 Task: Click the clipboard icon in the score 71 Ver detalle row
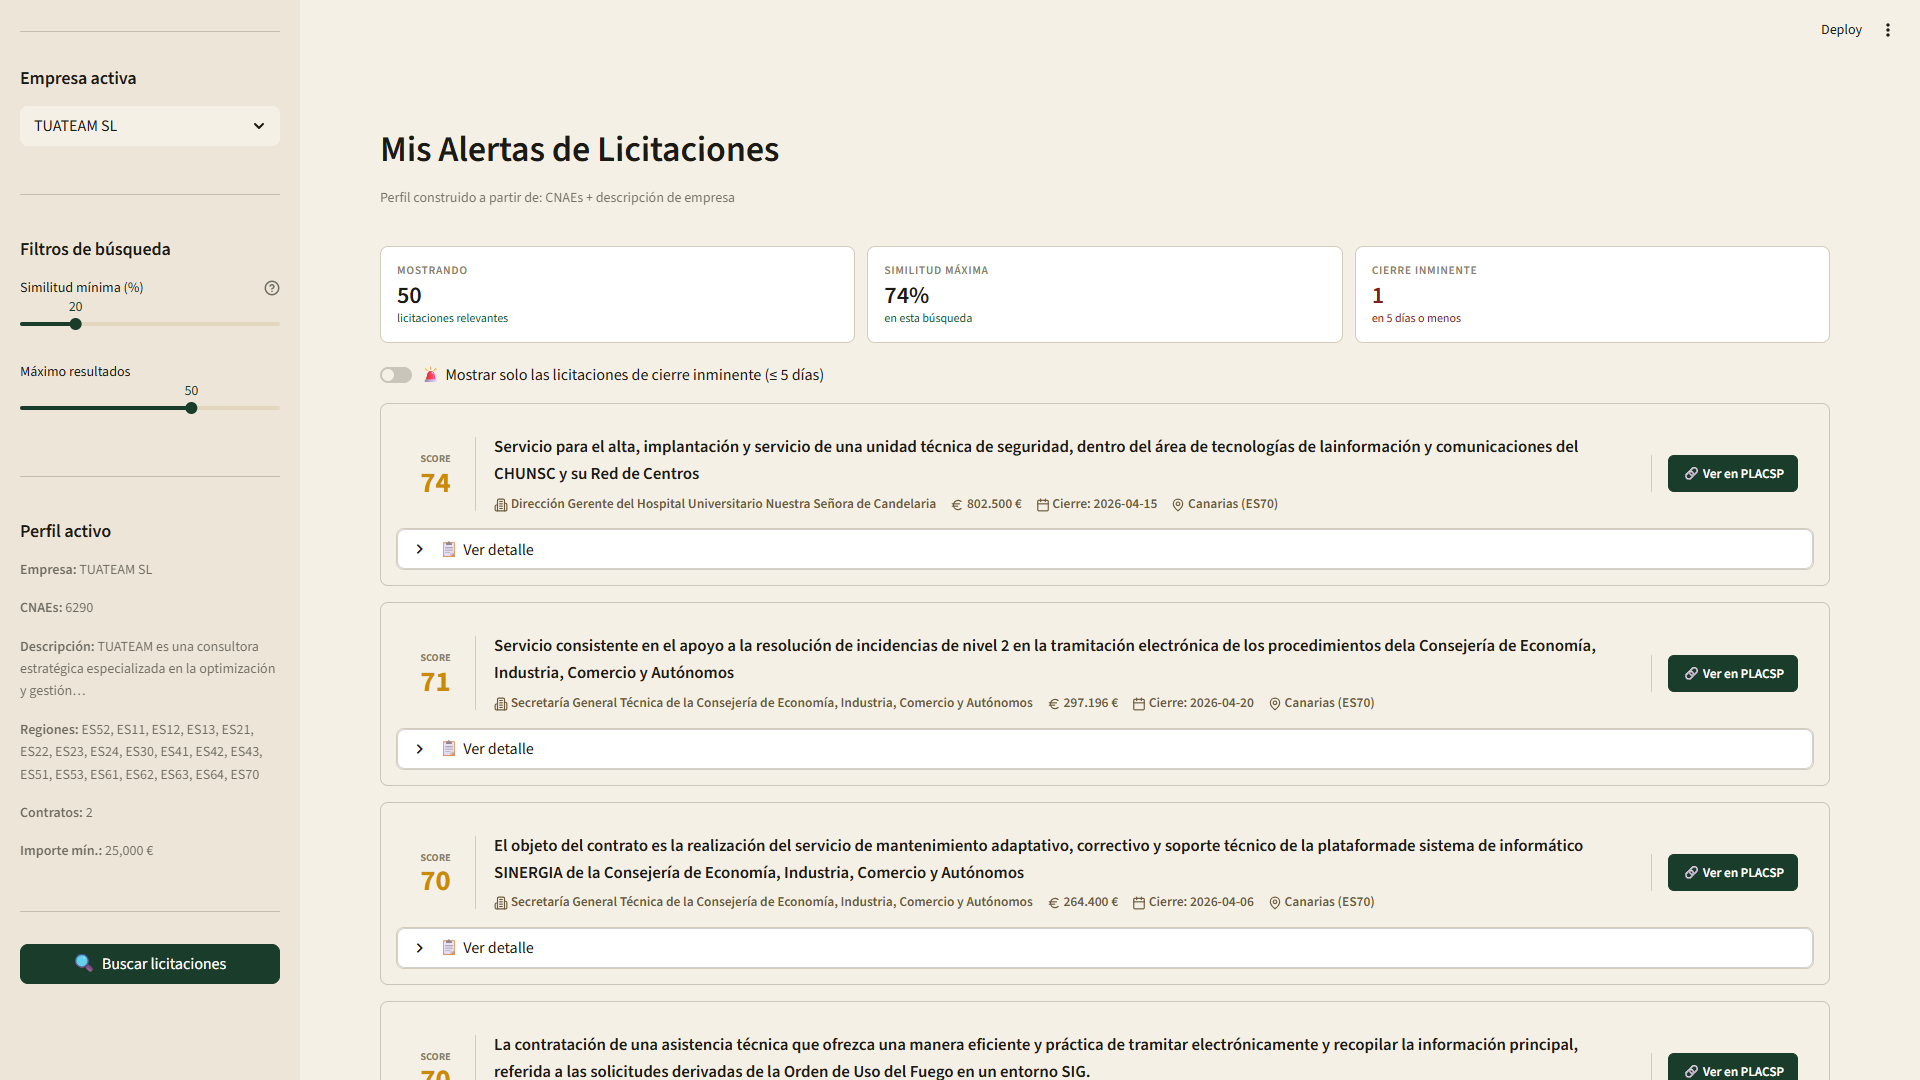click(x=449, y=749)
